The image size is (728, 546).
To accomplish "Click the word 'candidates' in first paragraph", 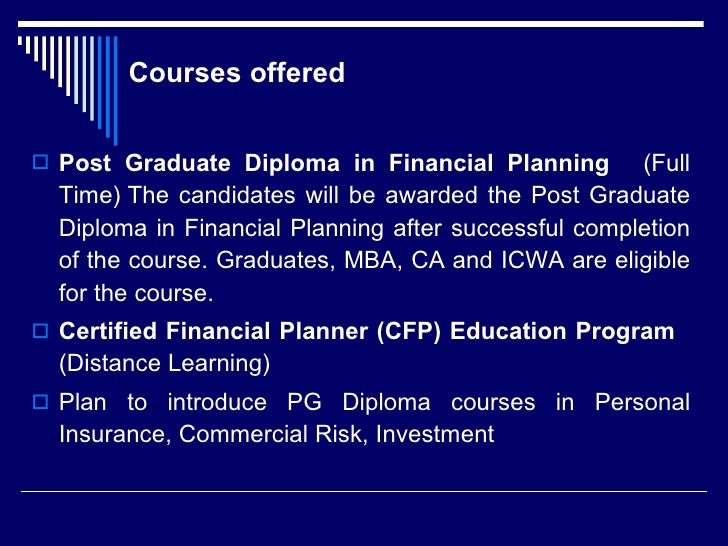I will (x=237, y=195).
